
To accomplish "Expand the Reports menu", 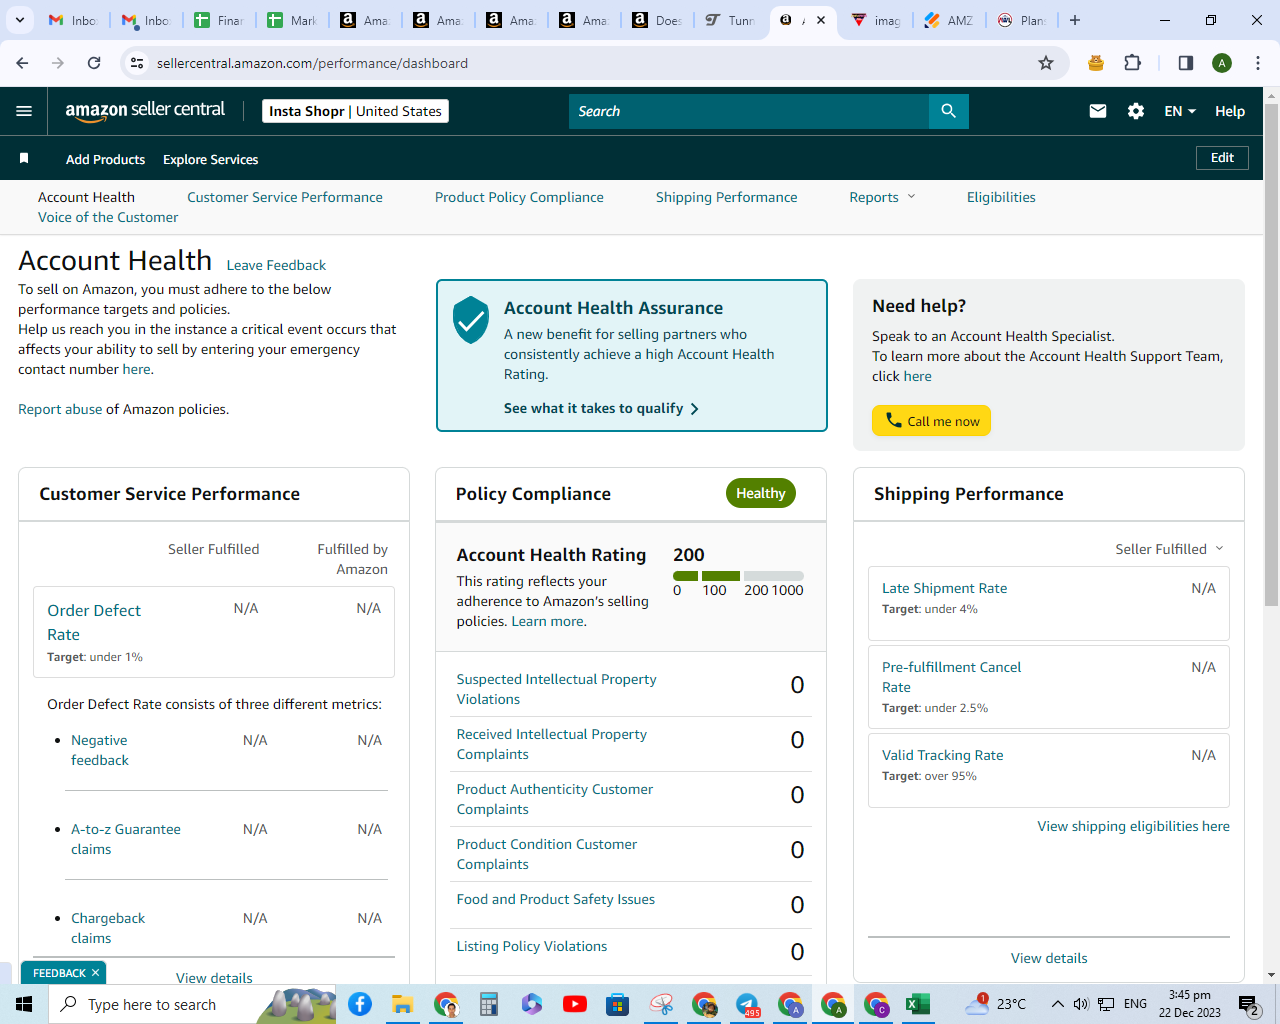I will (x=882, y=197).
